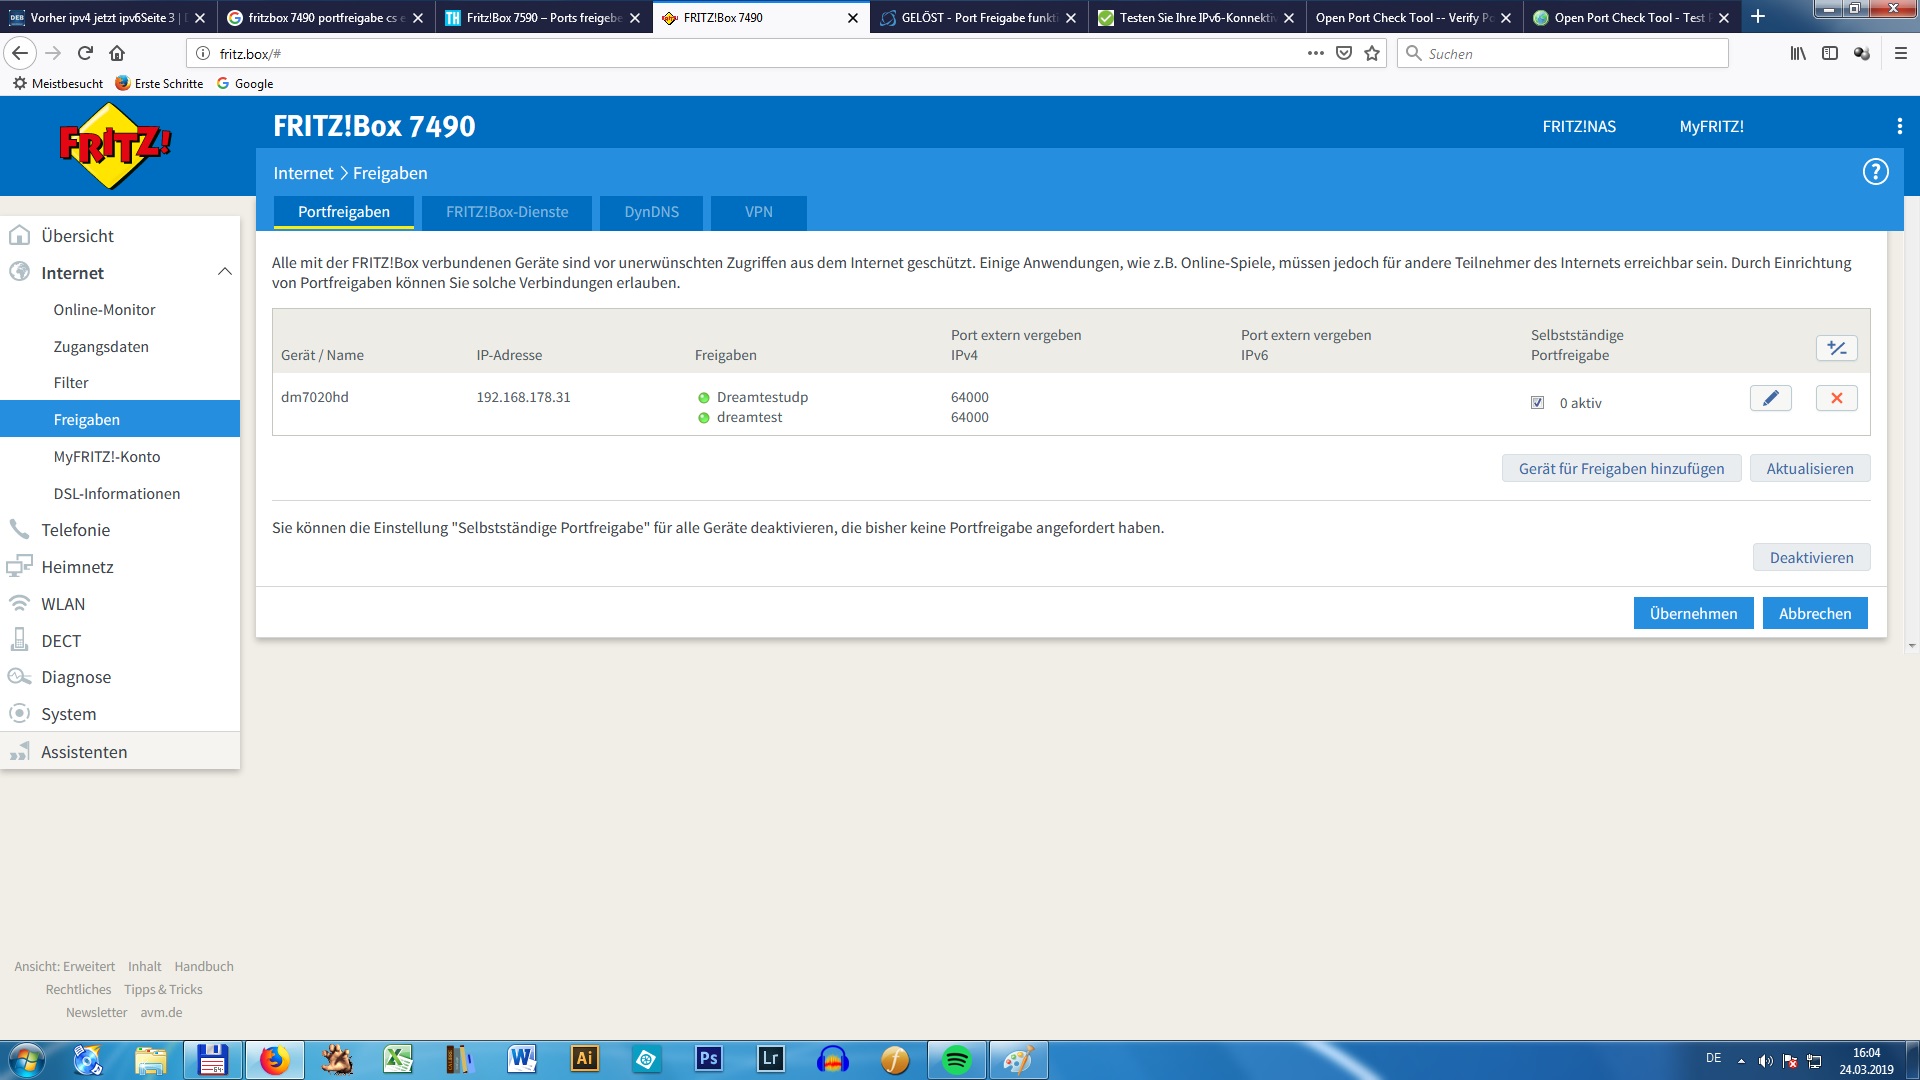This screenshot has width=1920, height=1080.
Task: Open the Firefox hamburger menu
Action: (x=1900, y=53)
